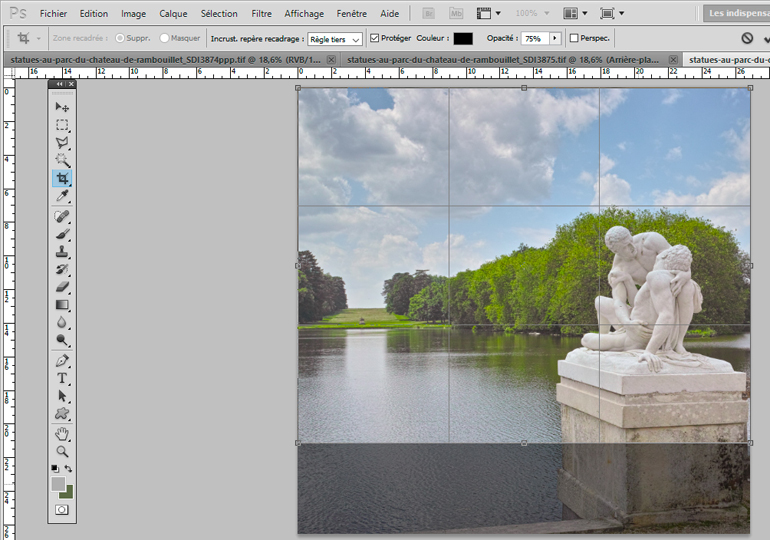This screenshot has width=770, height=540.
Task: Select the Magic Wand tool
Action: [62, 160]
